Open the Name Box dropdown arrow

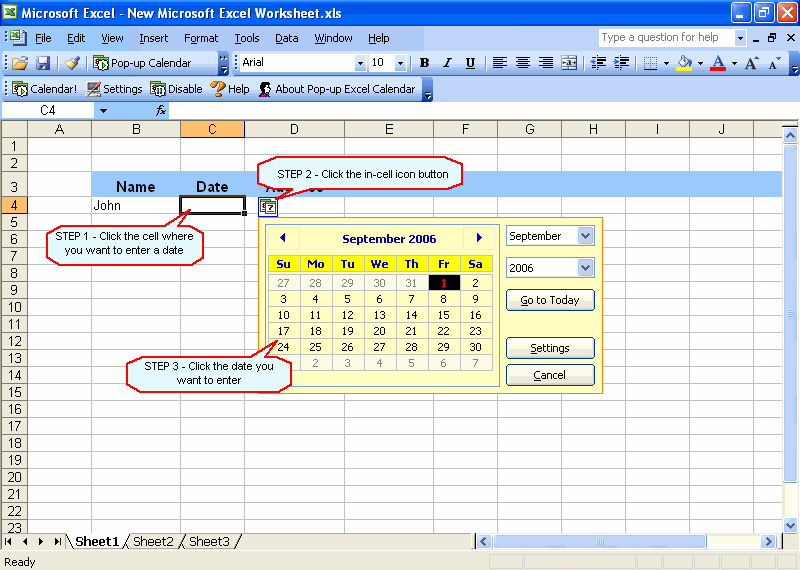pyautogui.click(x=103, y=111)
